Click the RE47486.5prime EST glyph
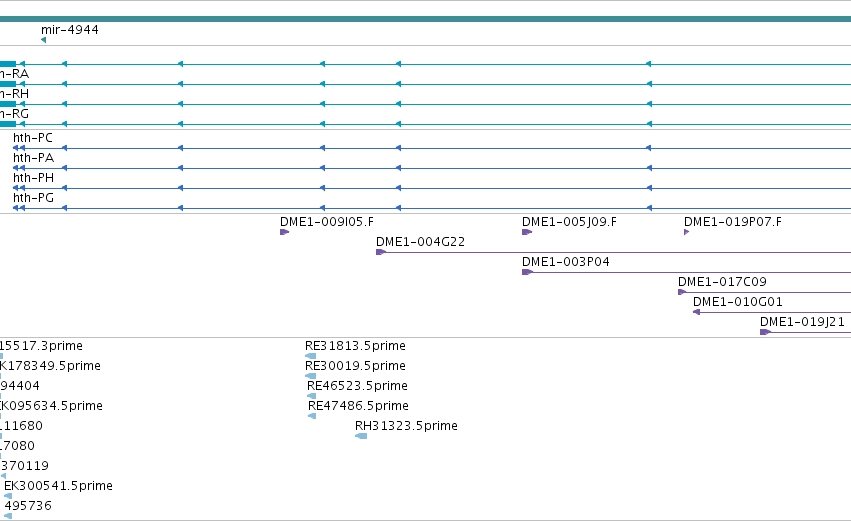This screenshot has height=521, width=851. (x=312, y=416)
